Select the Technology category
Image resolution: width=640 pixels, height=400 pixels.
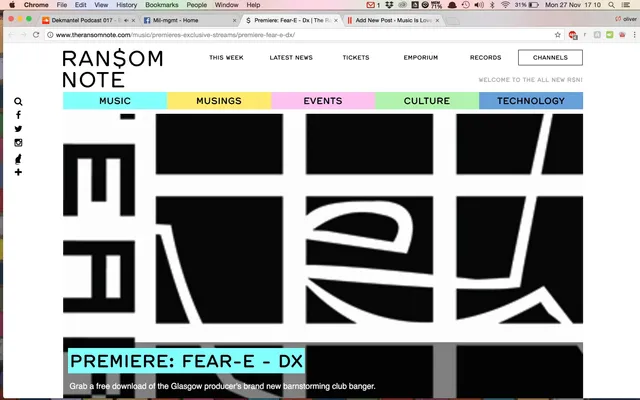[531, 101]
